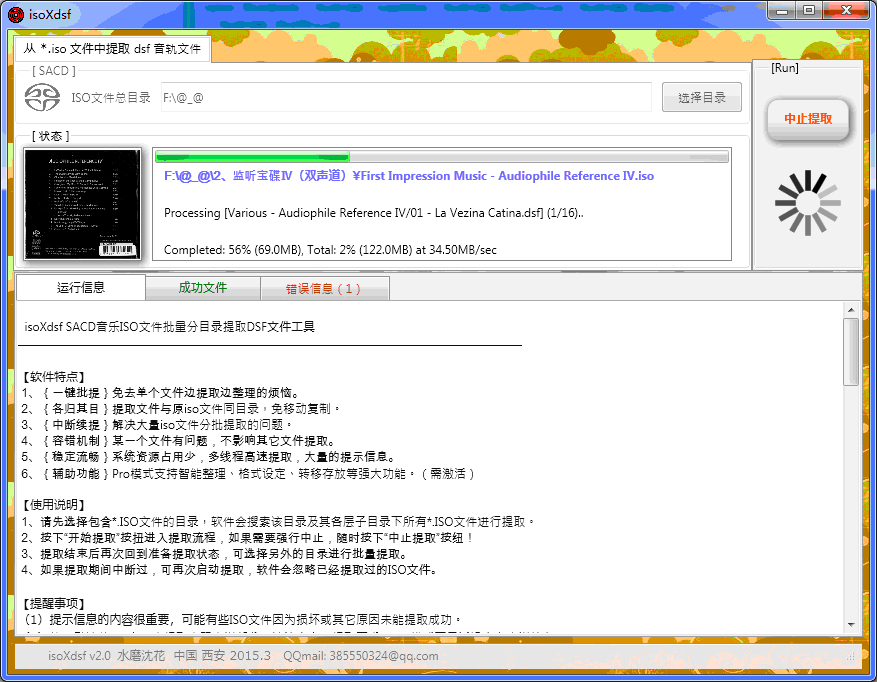Click the isoXdsf app icon in title bar

tap(16, 13)
